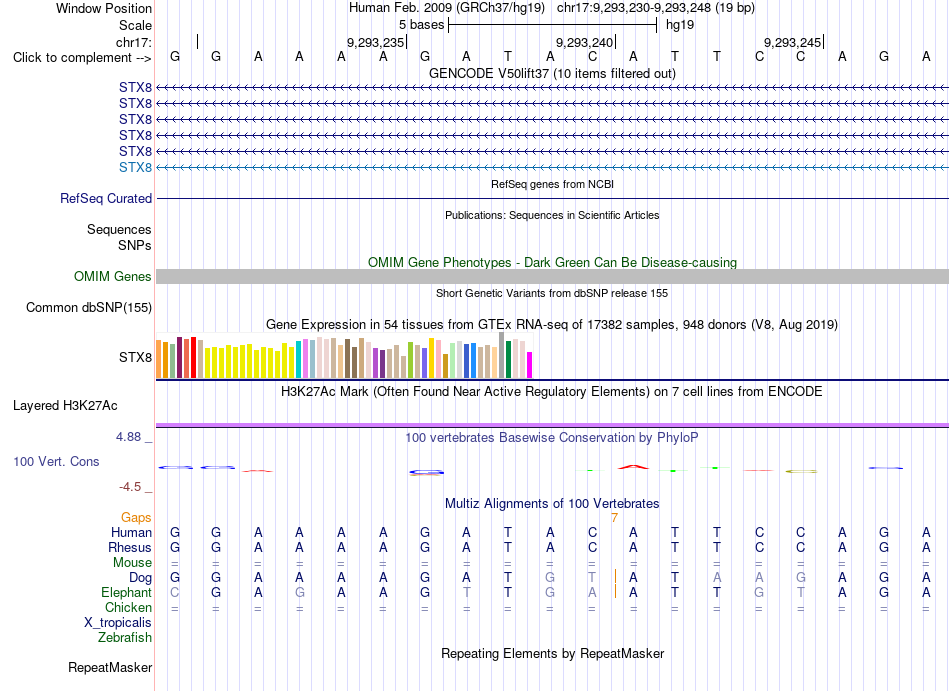
Task: Open the RefSeq Curated track label
Action: click(x=106, y=199)
